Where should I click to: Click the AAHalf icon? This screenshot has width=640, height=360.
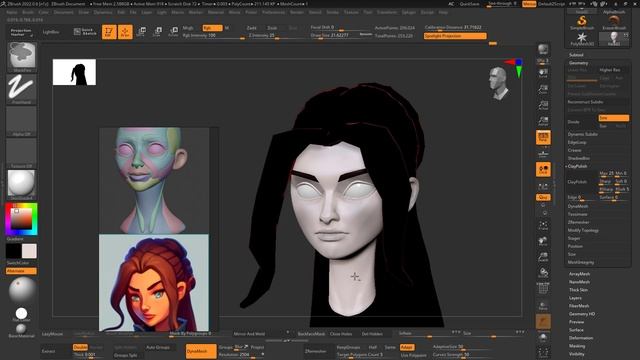point(543,121)
